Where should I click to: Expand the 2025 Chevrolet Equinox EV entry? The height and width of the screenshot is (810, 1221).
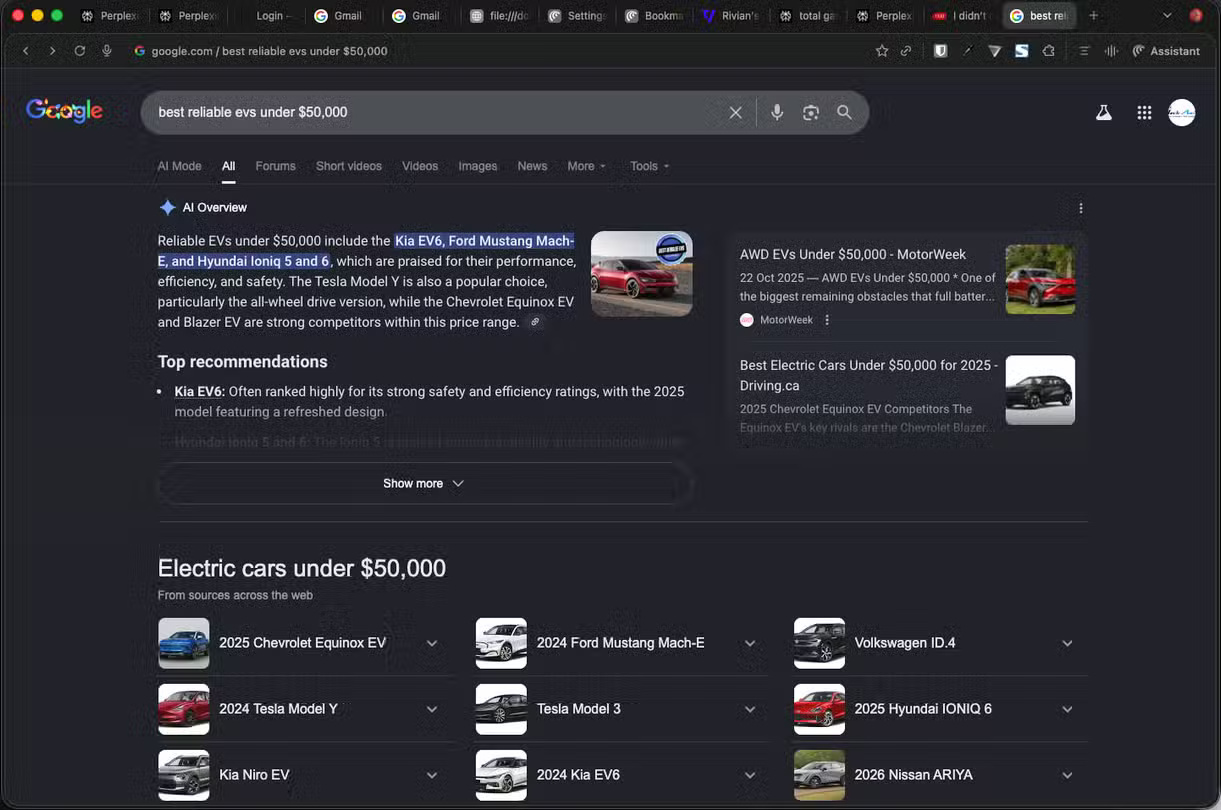pos(432,643)
